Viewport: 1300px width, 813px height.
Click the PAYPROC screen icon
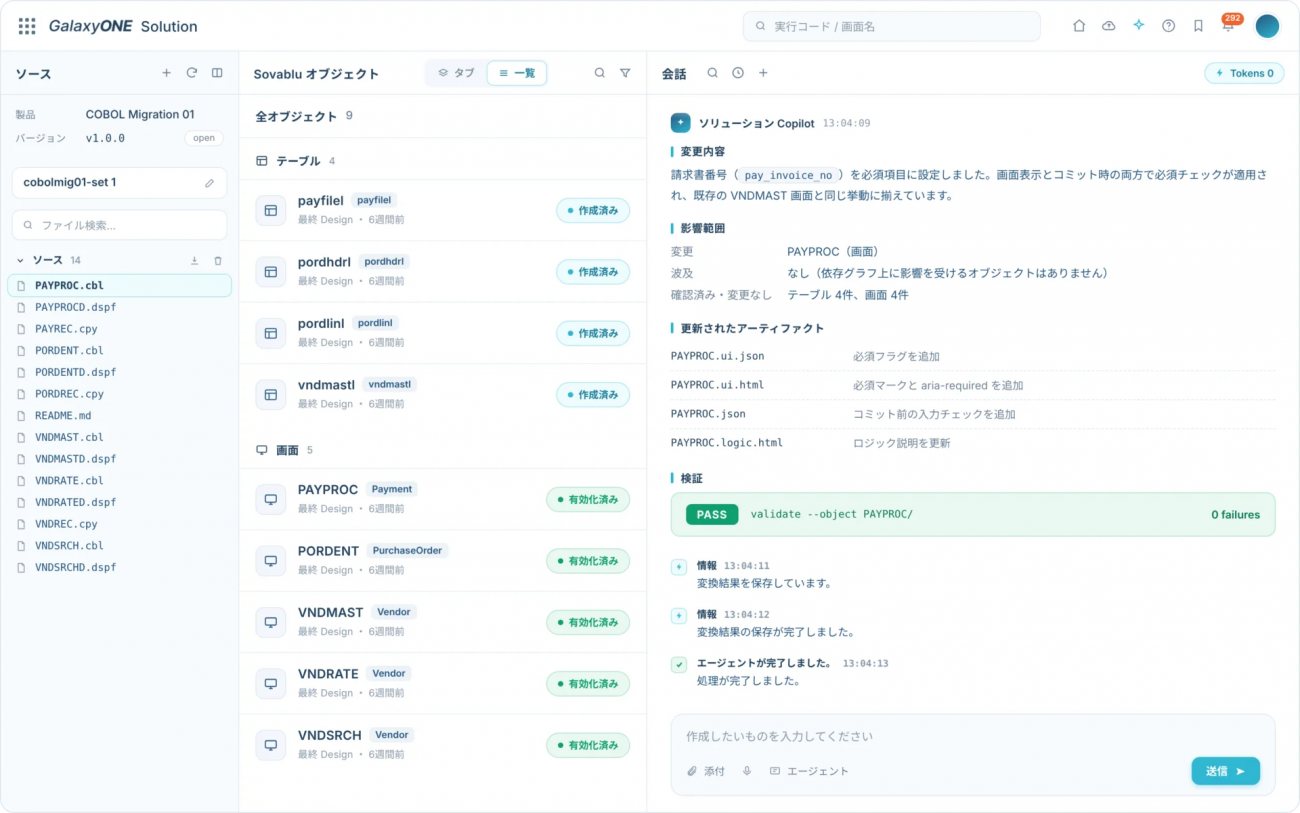point(270,499)
